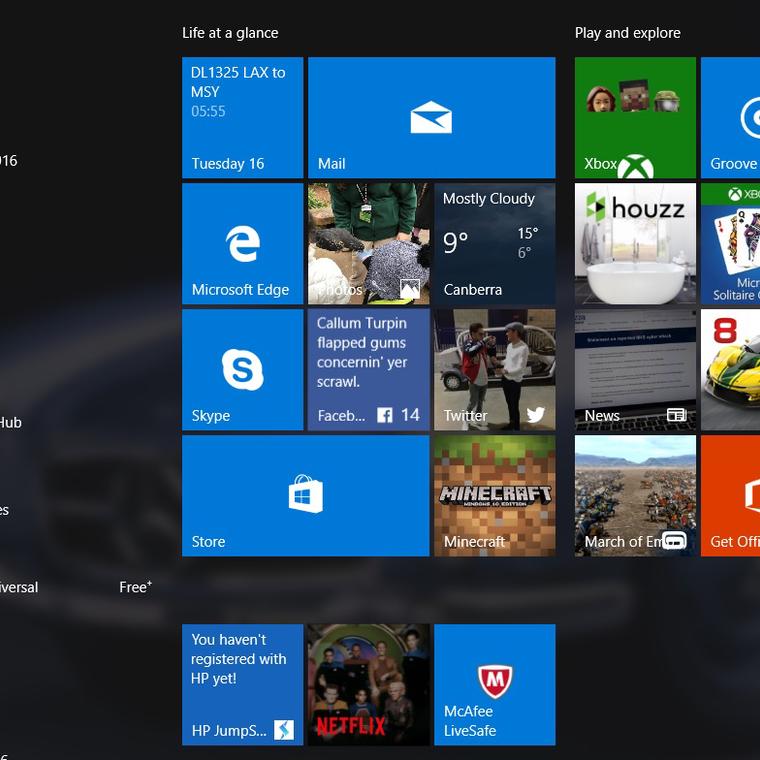This screenshot has height=760, width=760.
Task: Open the Calendar tile showing Tuesday 16
Action: (242, 118)
